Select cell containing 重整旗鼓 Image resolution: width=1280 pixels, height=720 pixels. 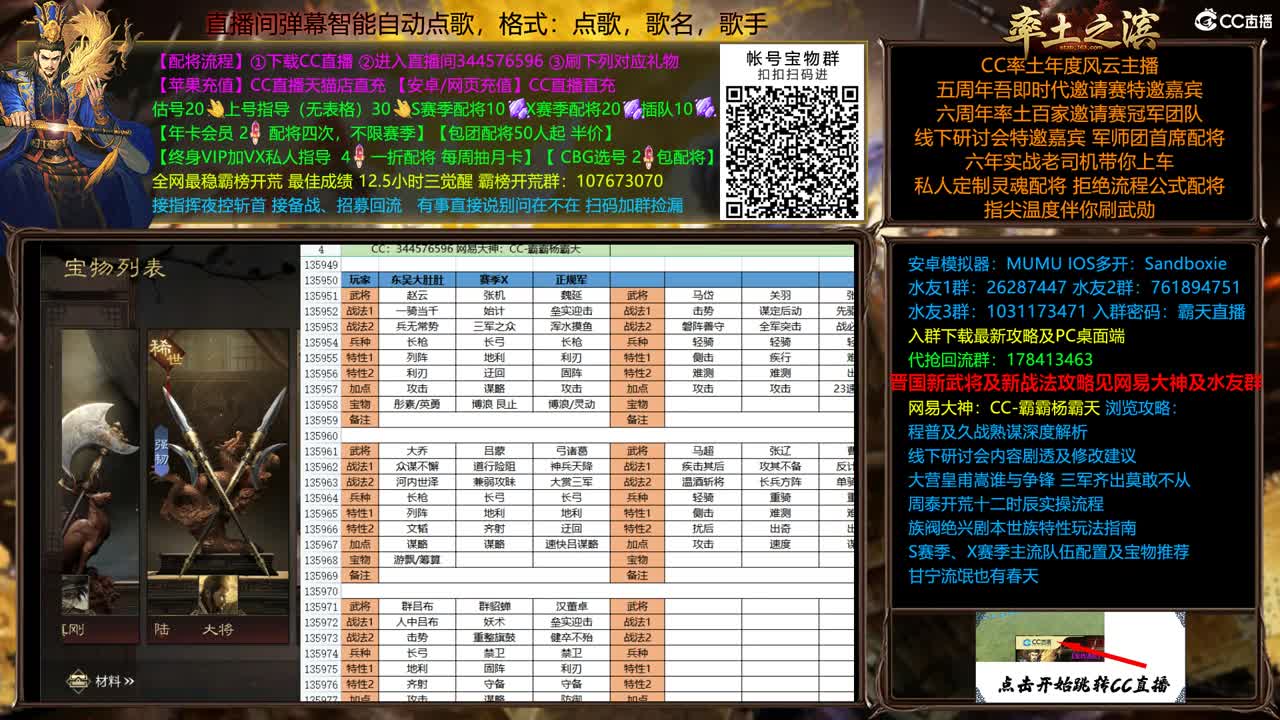[494, 638]
